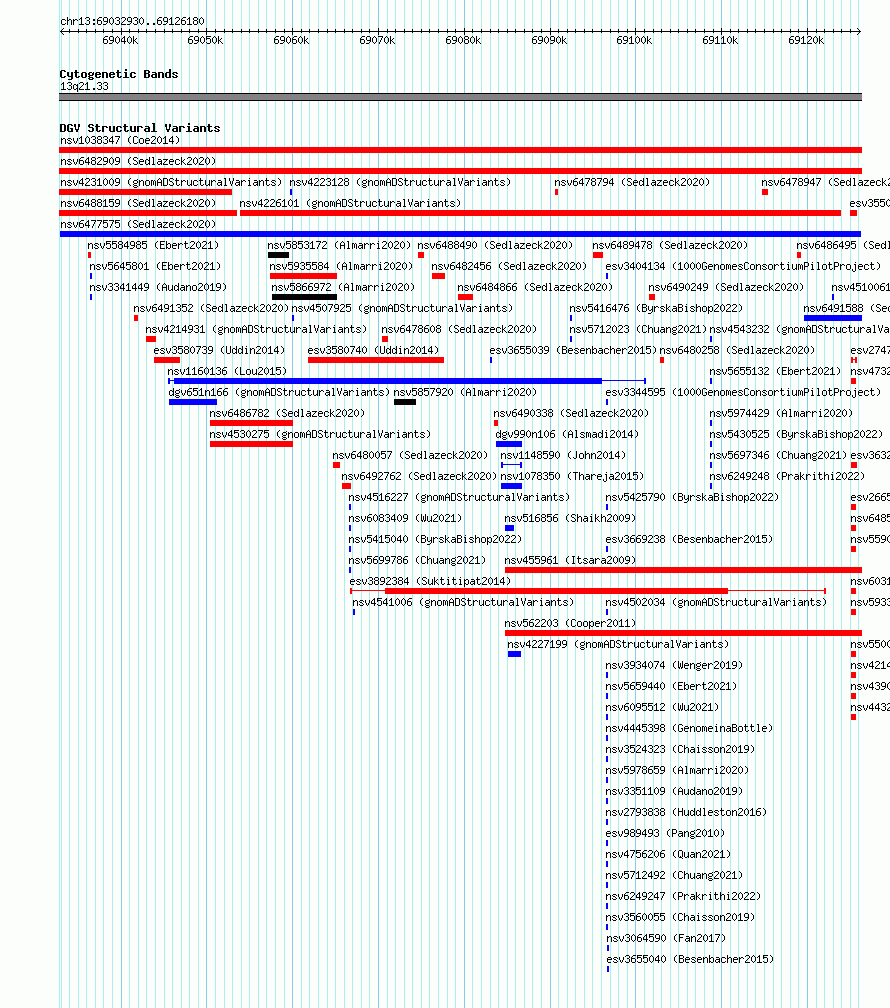
Task: Open nsv5416476 (ByrskaBishop2022) entry
Action: 656,309
